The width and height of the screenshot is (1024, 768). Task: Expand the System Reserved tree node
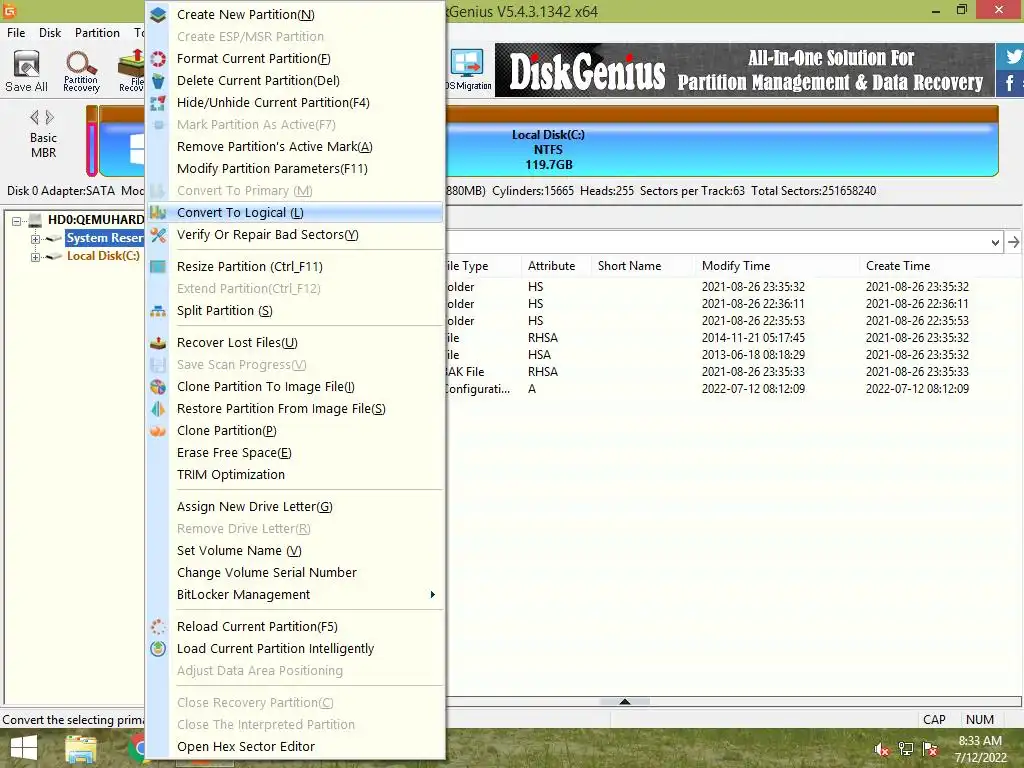tap(35, 239)
